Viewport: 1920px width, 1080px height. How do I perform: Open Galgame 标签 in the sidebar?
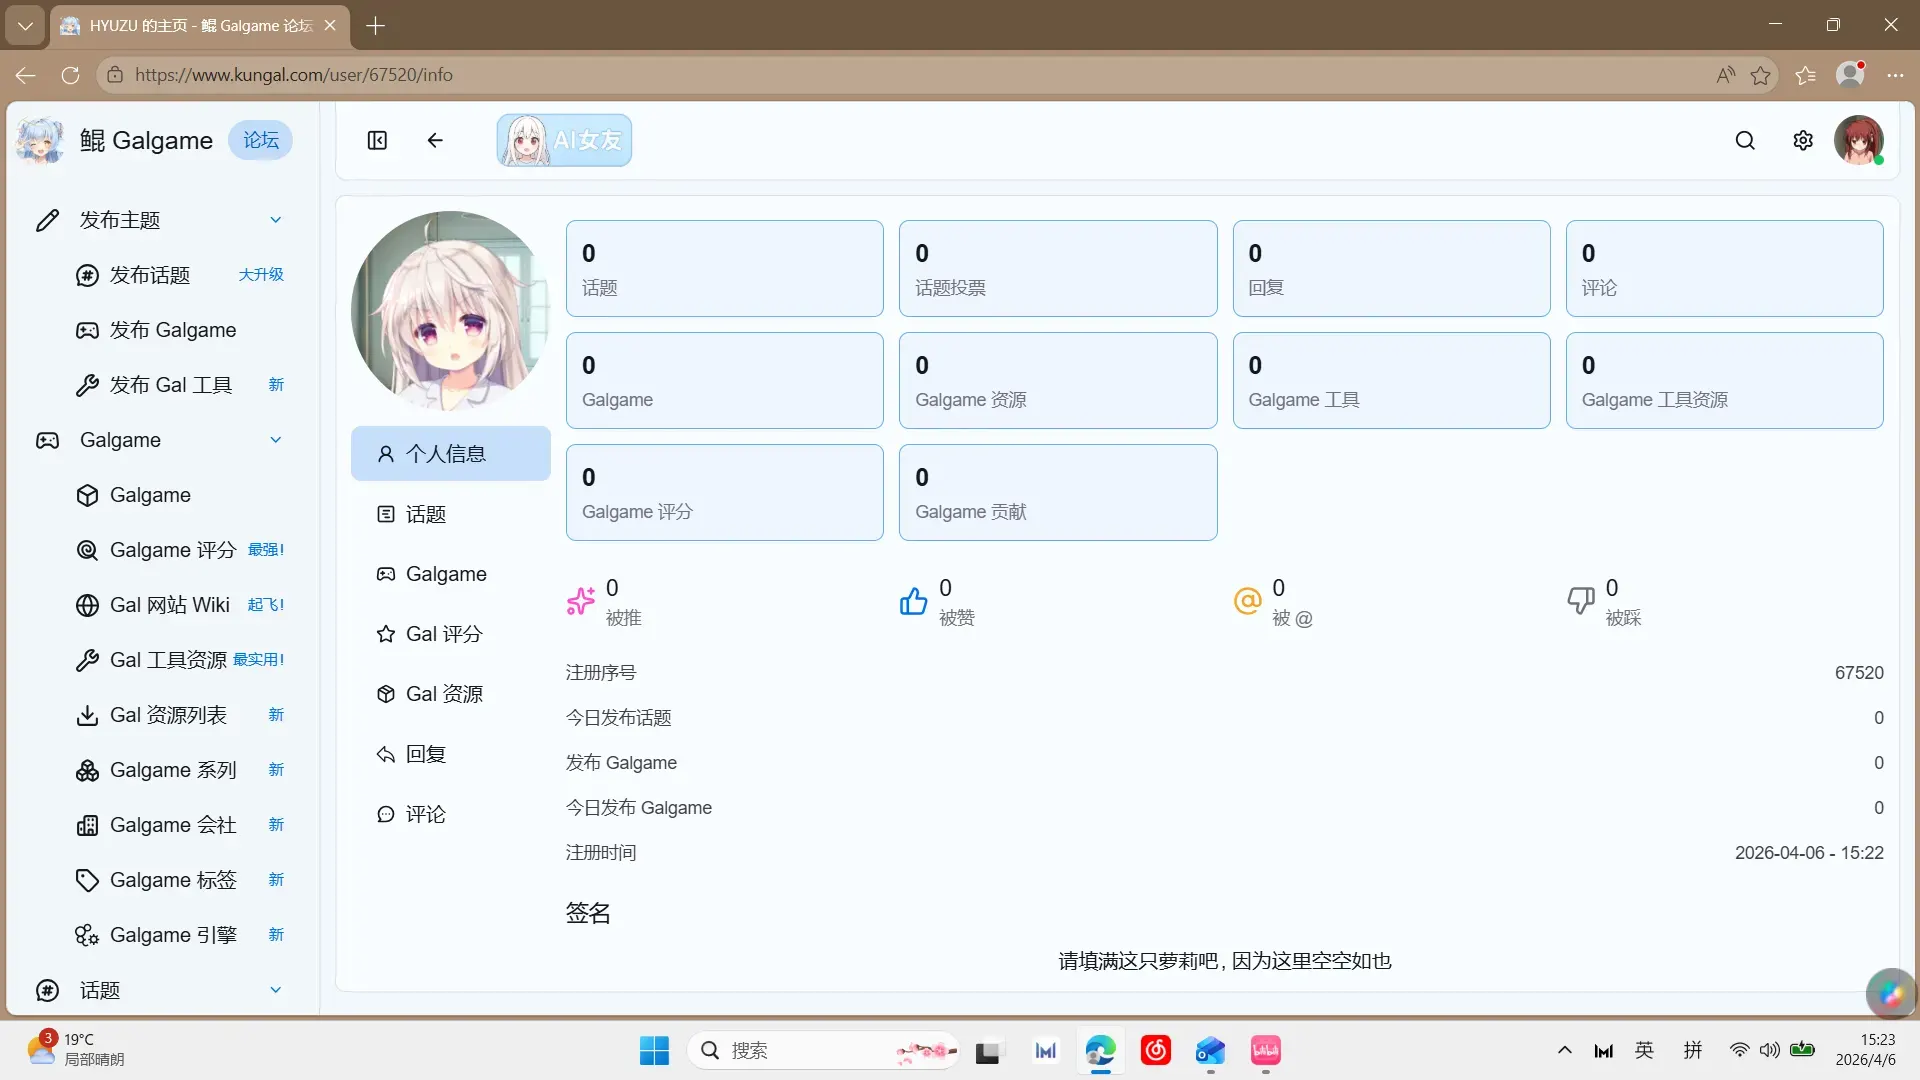tap(180, 880)
